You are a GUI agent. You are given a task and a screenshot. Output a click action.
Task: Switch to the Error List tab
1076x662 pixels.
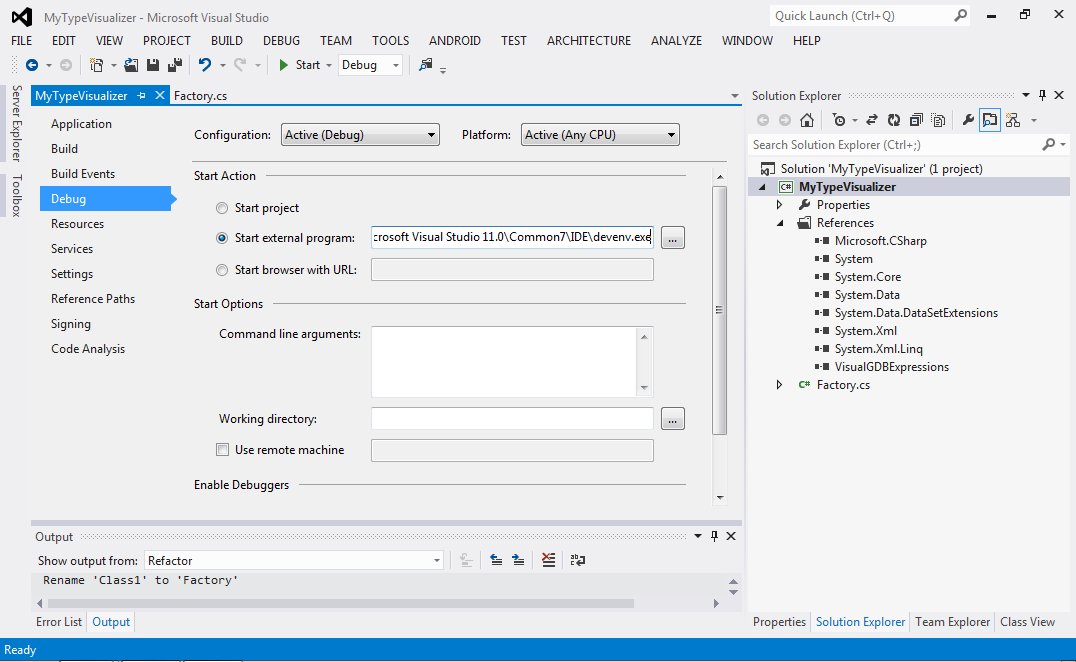pyautogui.click(x=58, y=622)
